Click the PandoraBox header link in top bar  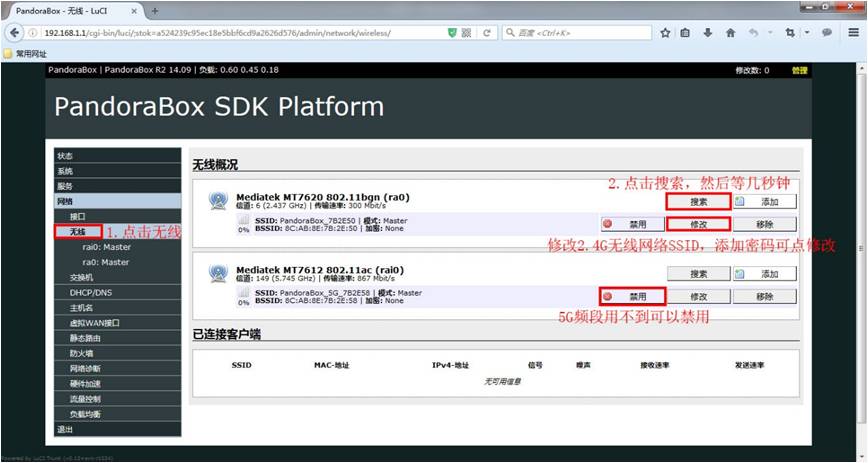73,70
